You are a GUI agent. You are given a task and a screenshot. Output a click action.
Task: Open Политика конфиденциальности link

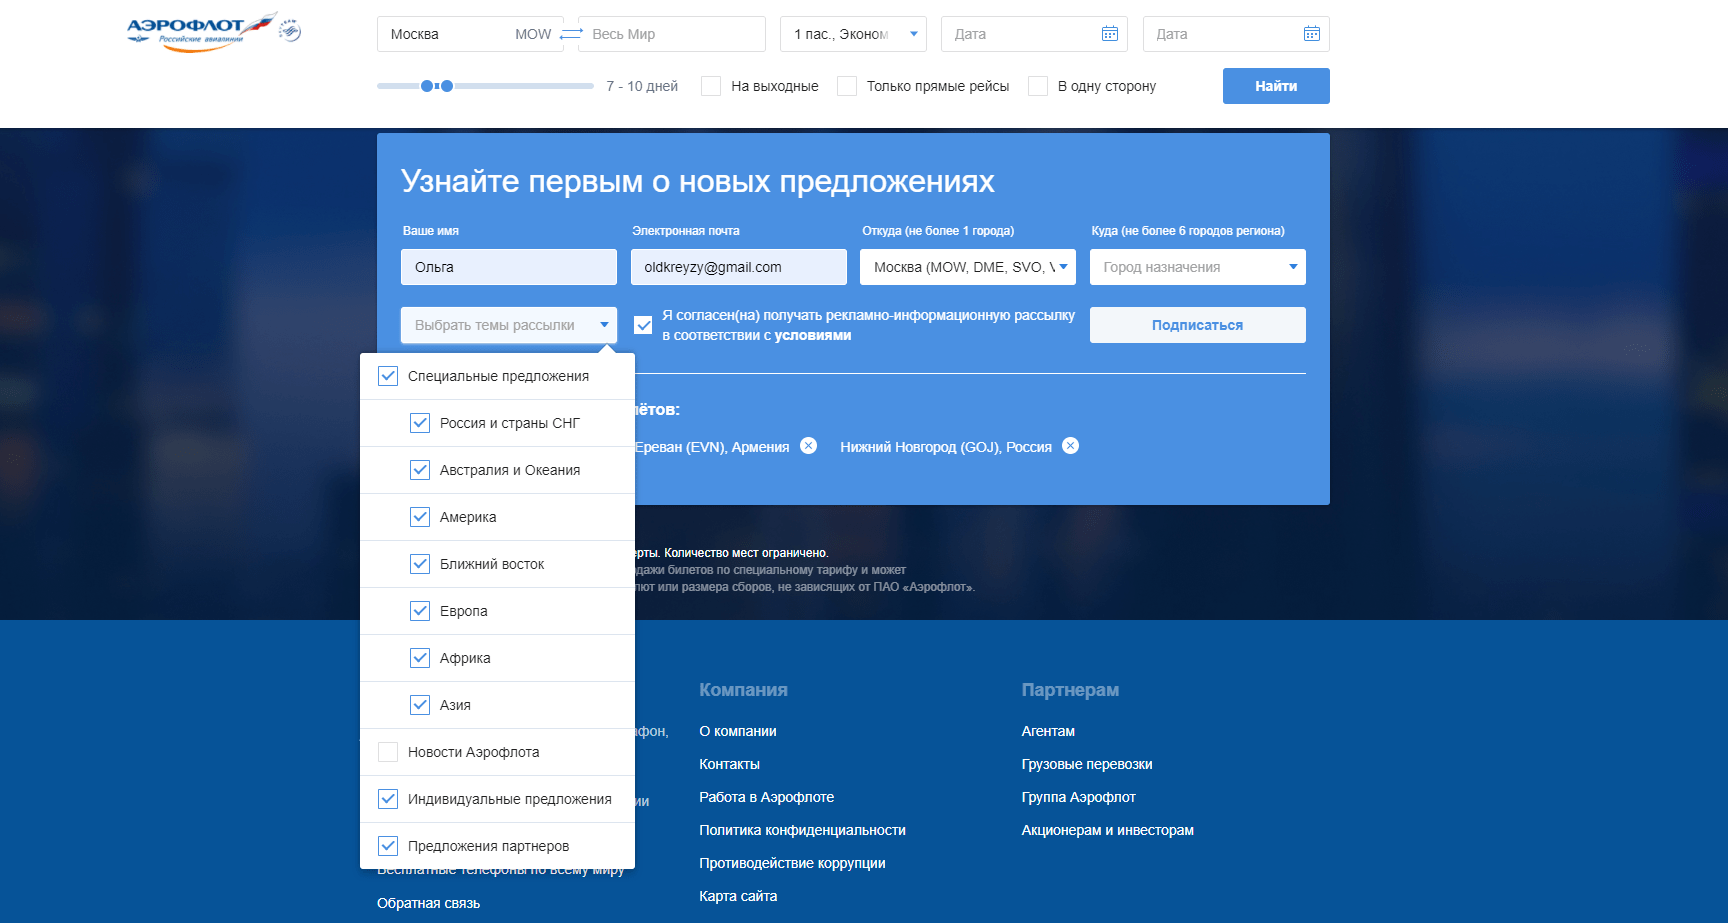[803, 830]
